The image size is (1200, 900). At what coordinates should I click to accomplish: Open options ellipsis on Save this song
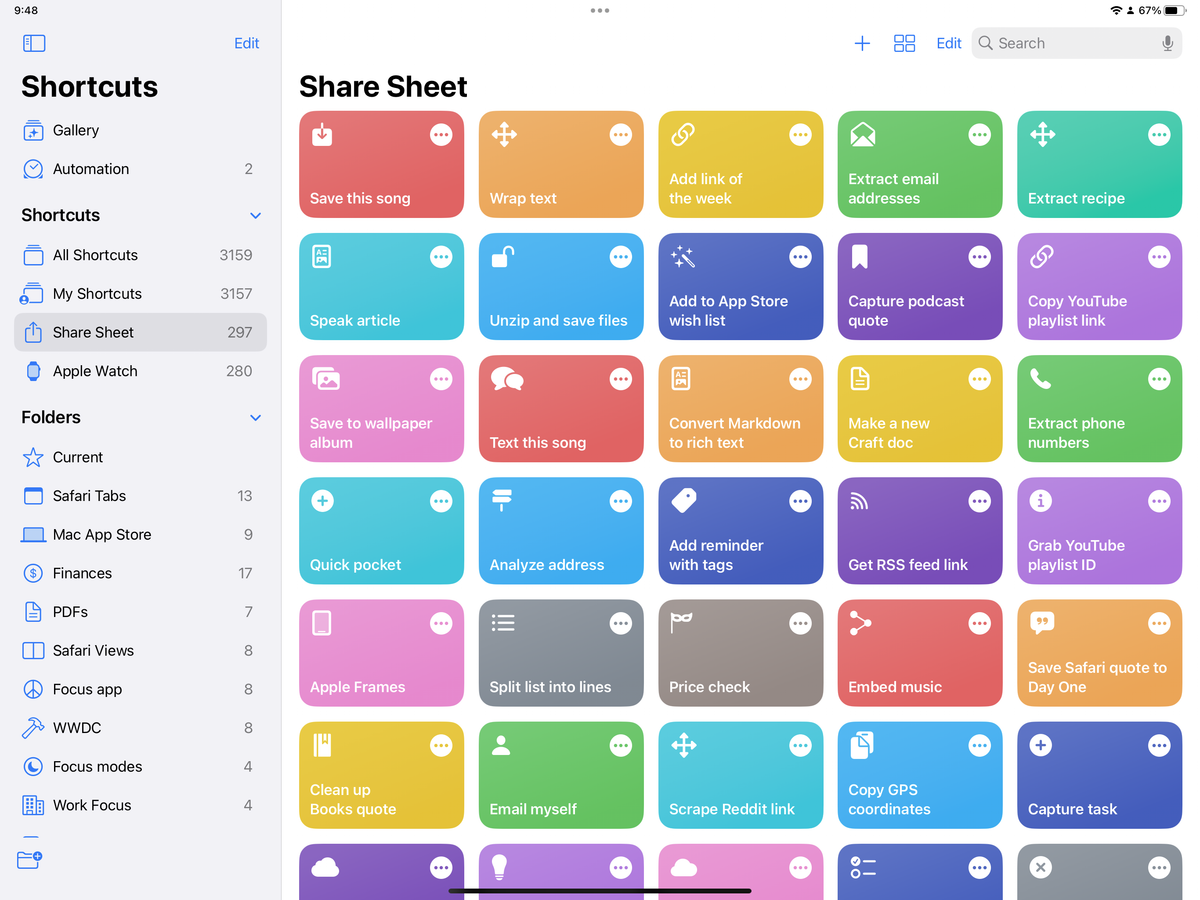point(441,134)
